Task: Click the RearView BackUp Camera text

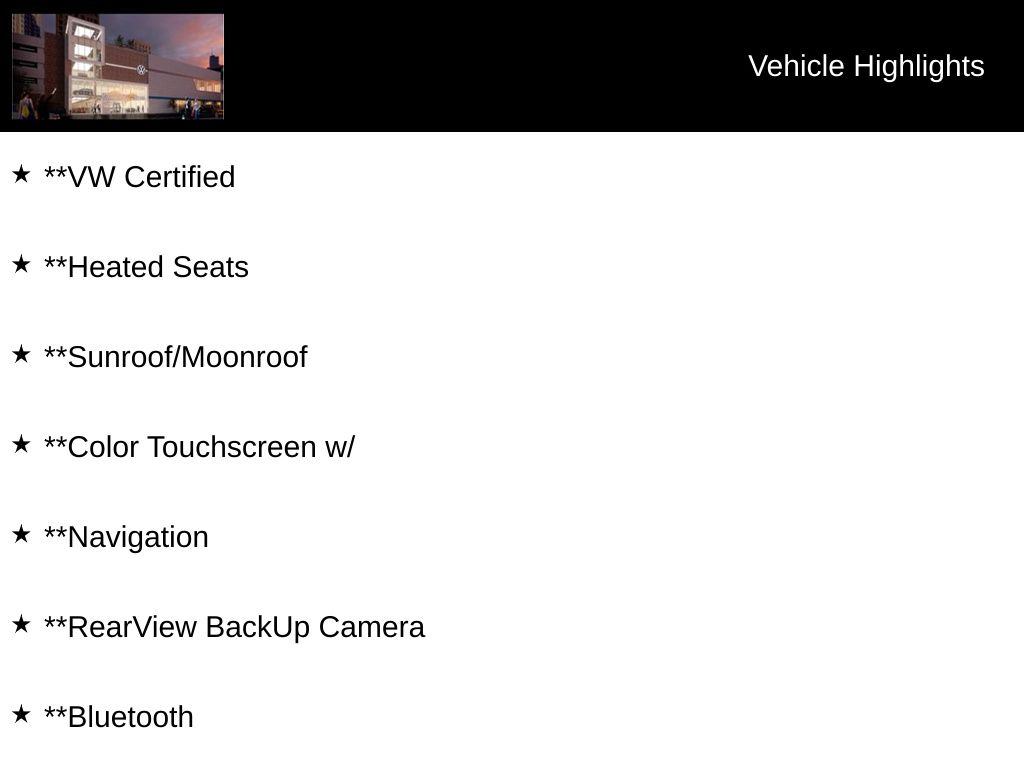Action: (234, 627)
